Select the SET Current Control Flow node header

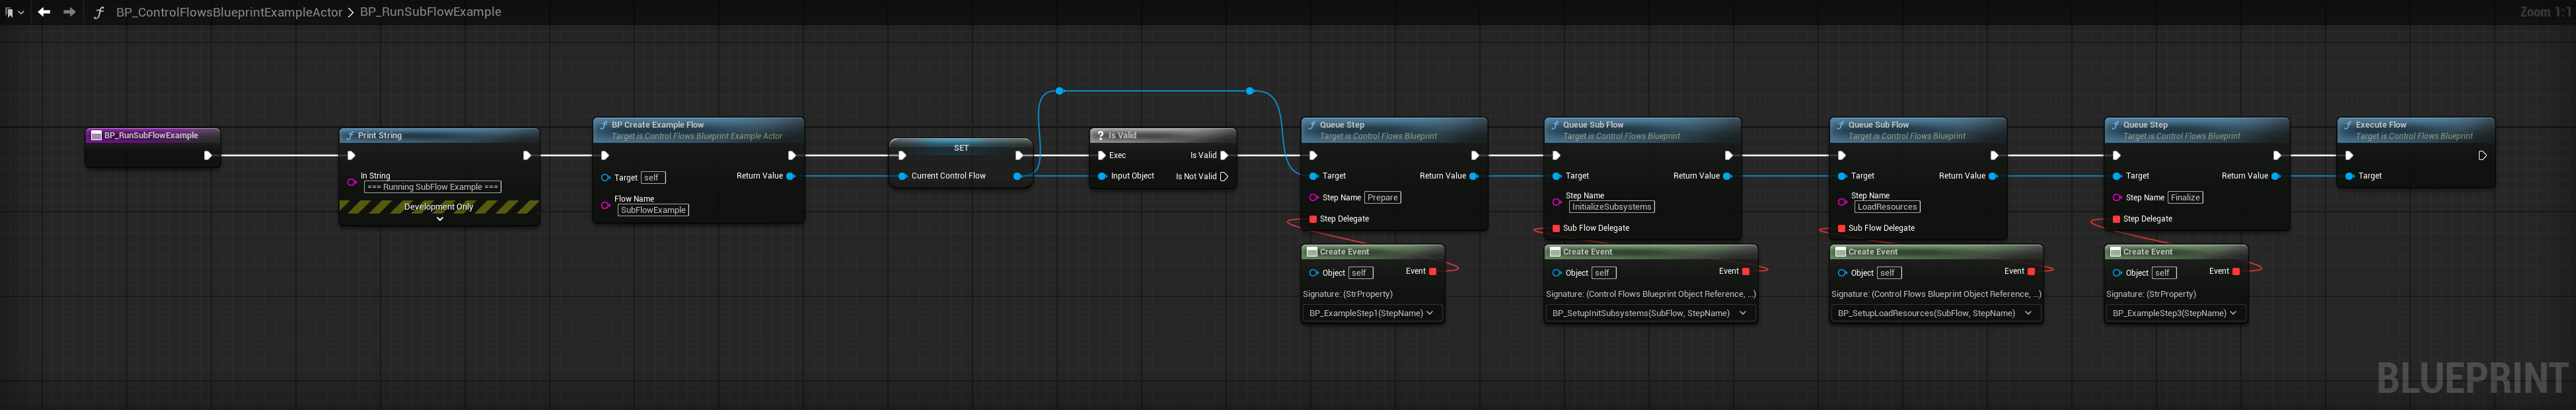(x=960, y=148)
